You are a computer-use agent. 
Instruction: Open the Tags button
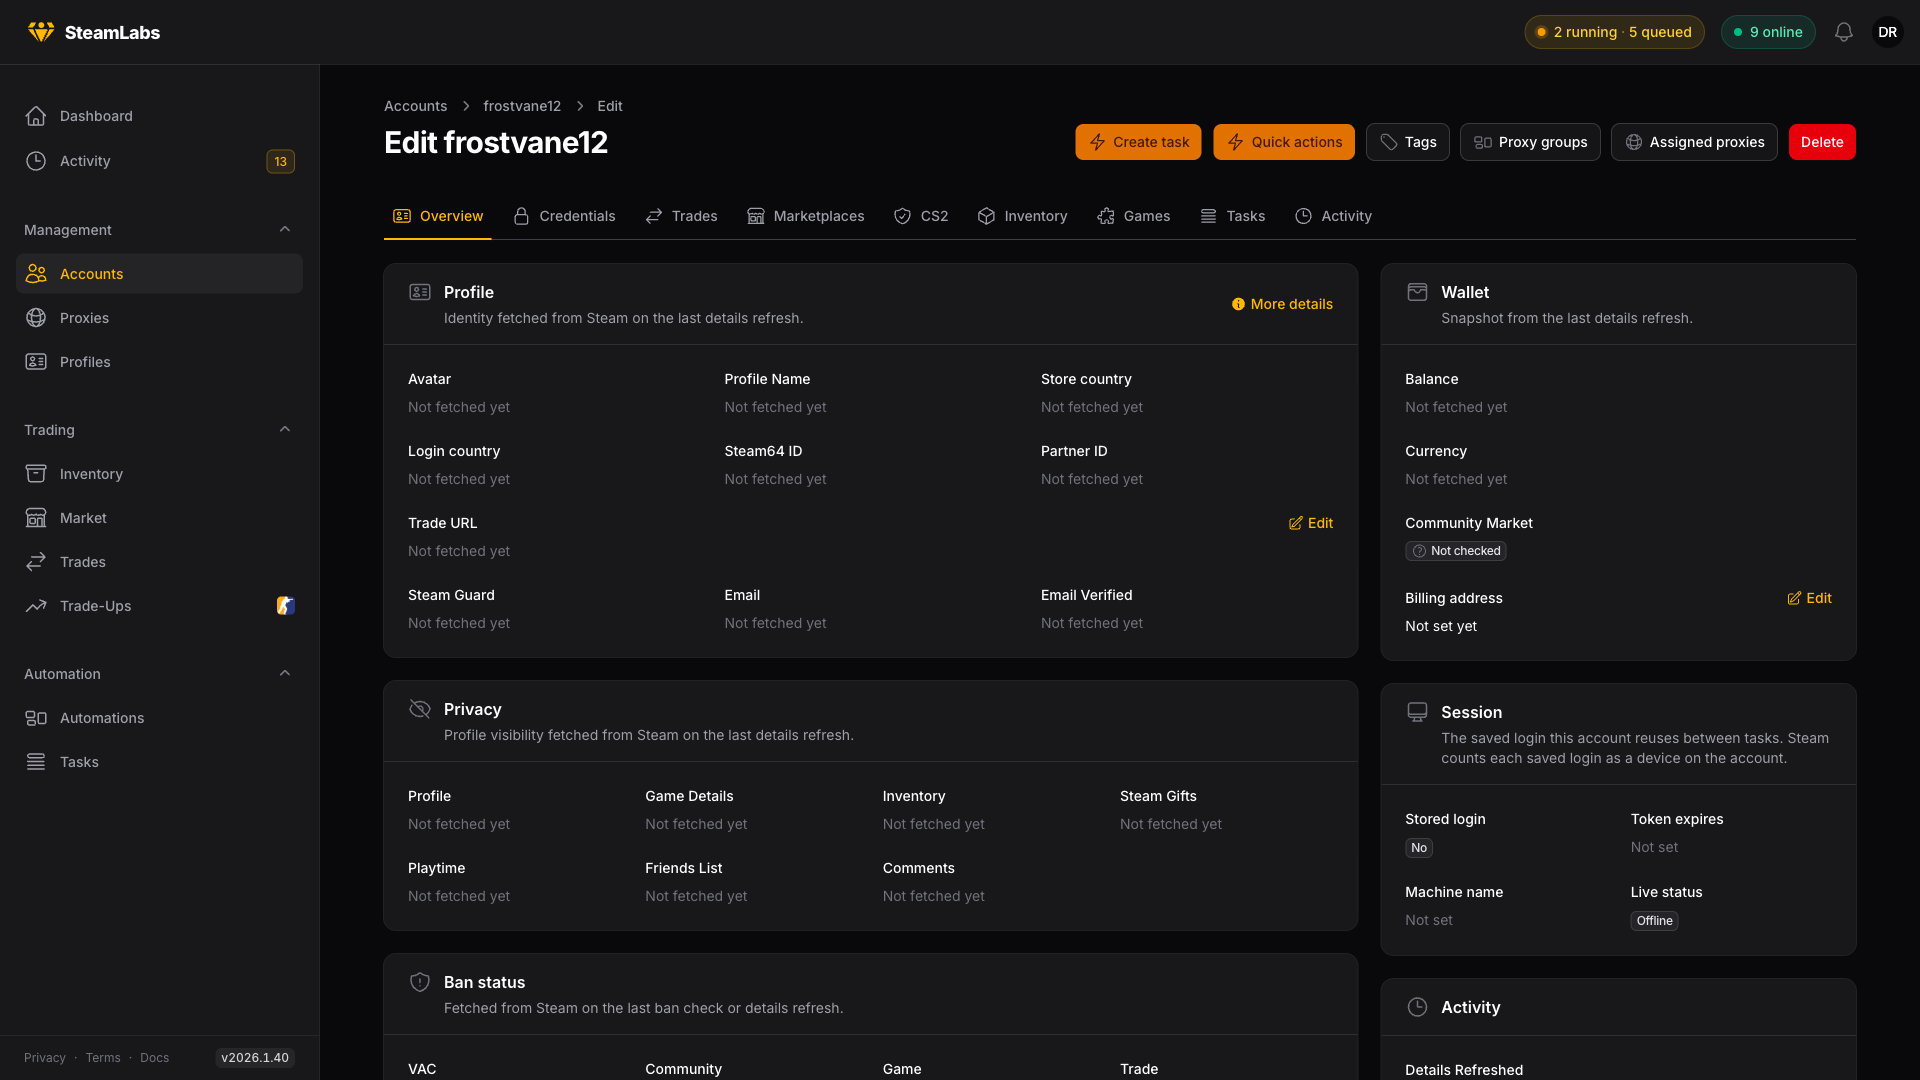click(x=1407, y=142)
